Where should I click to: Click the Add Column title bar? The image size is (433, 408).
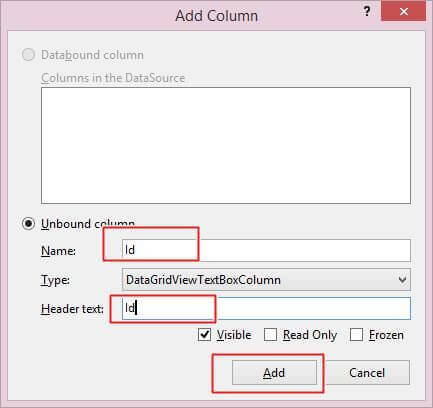(217, 16)
